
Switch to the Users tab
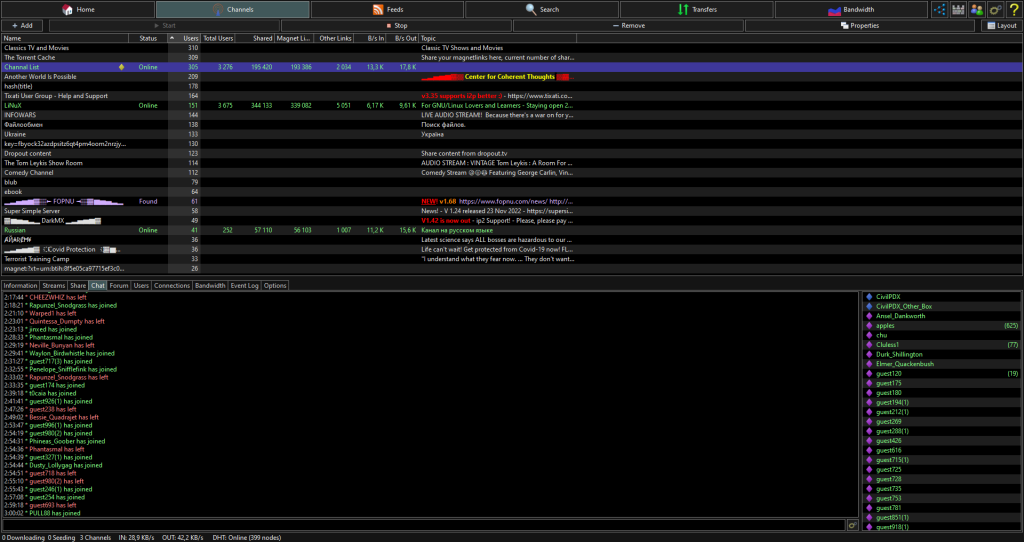[141, 285]
